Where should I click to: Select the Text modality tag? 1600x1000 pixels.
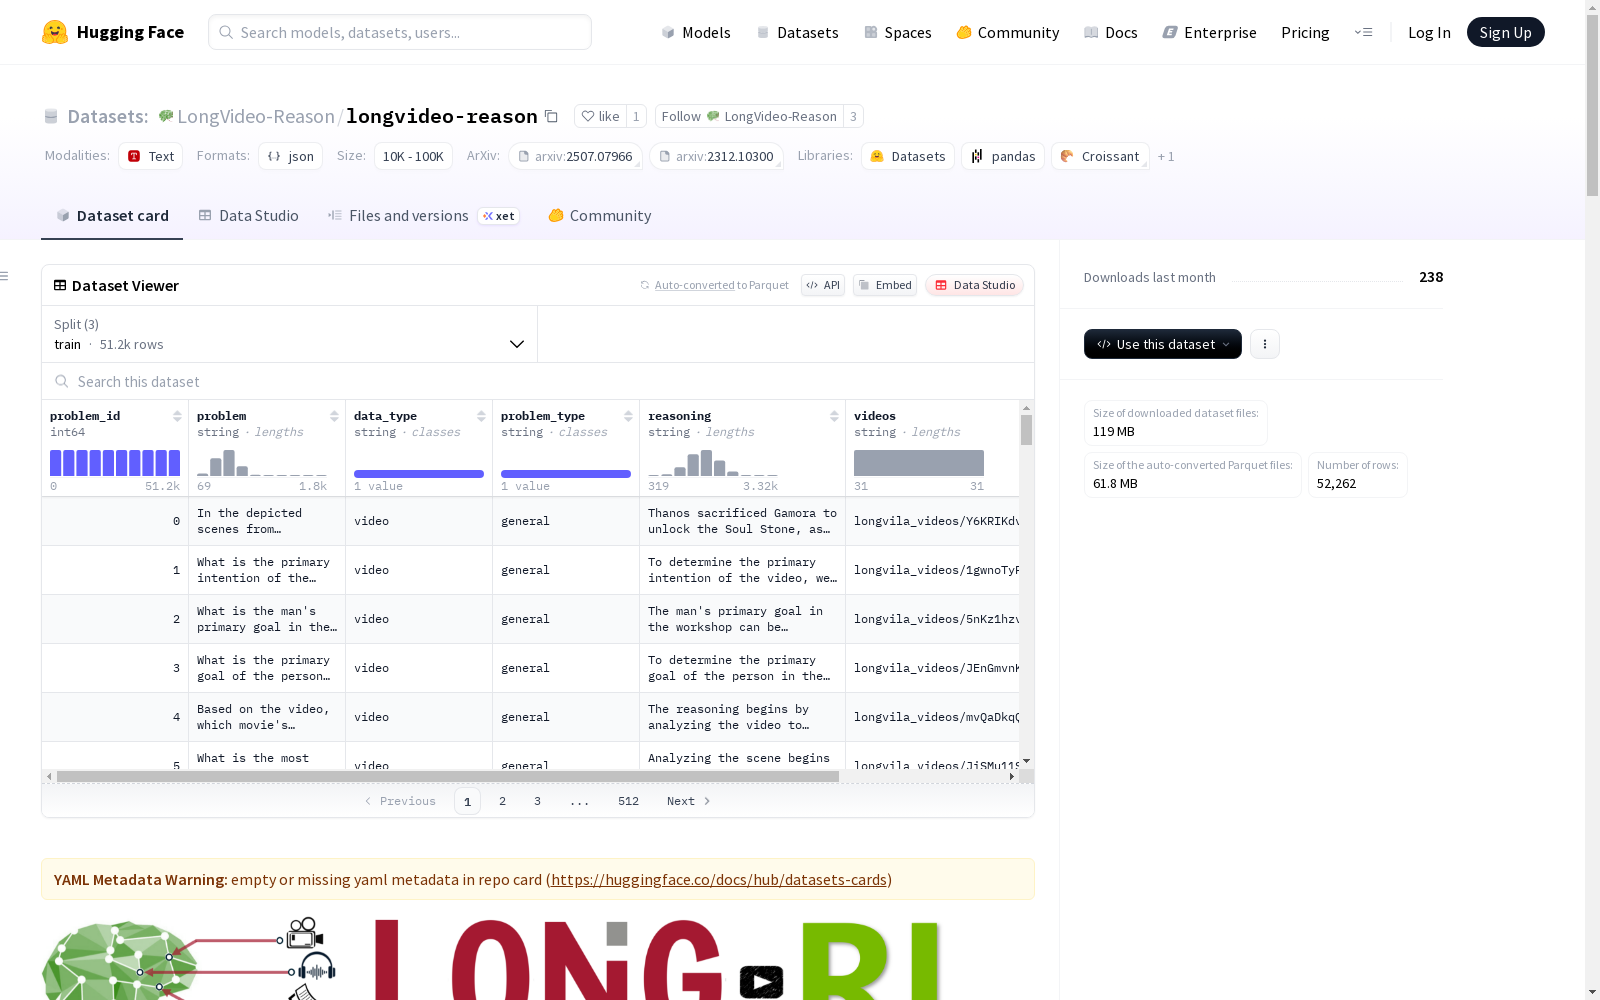[x=151, y=156]
